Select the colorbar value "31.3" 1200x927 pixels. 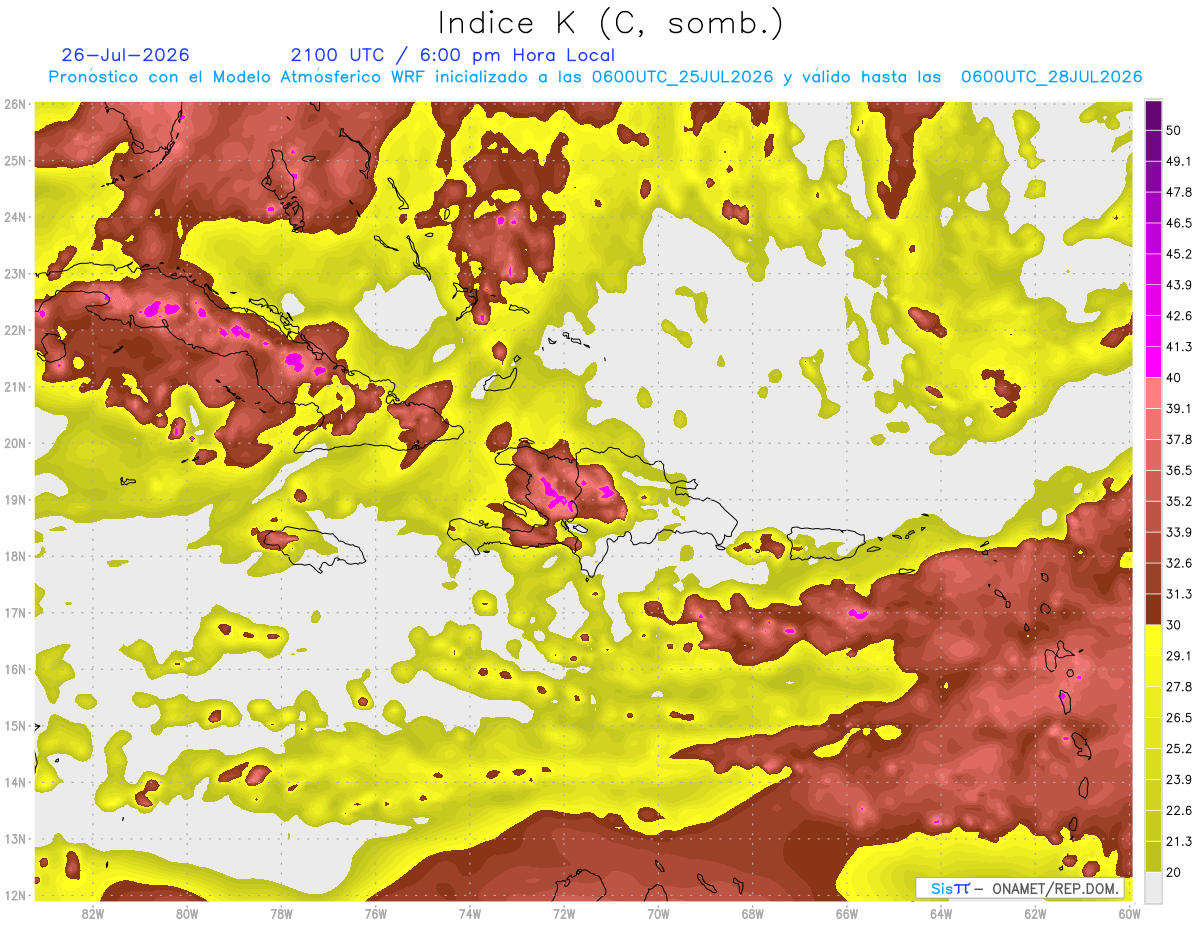1178,594
